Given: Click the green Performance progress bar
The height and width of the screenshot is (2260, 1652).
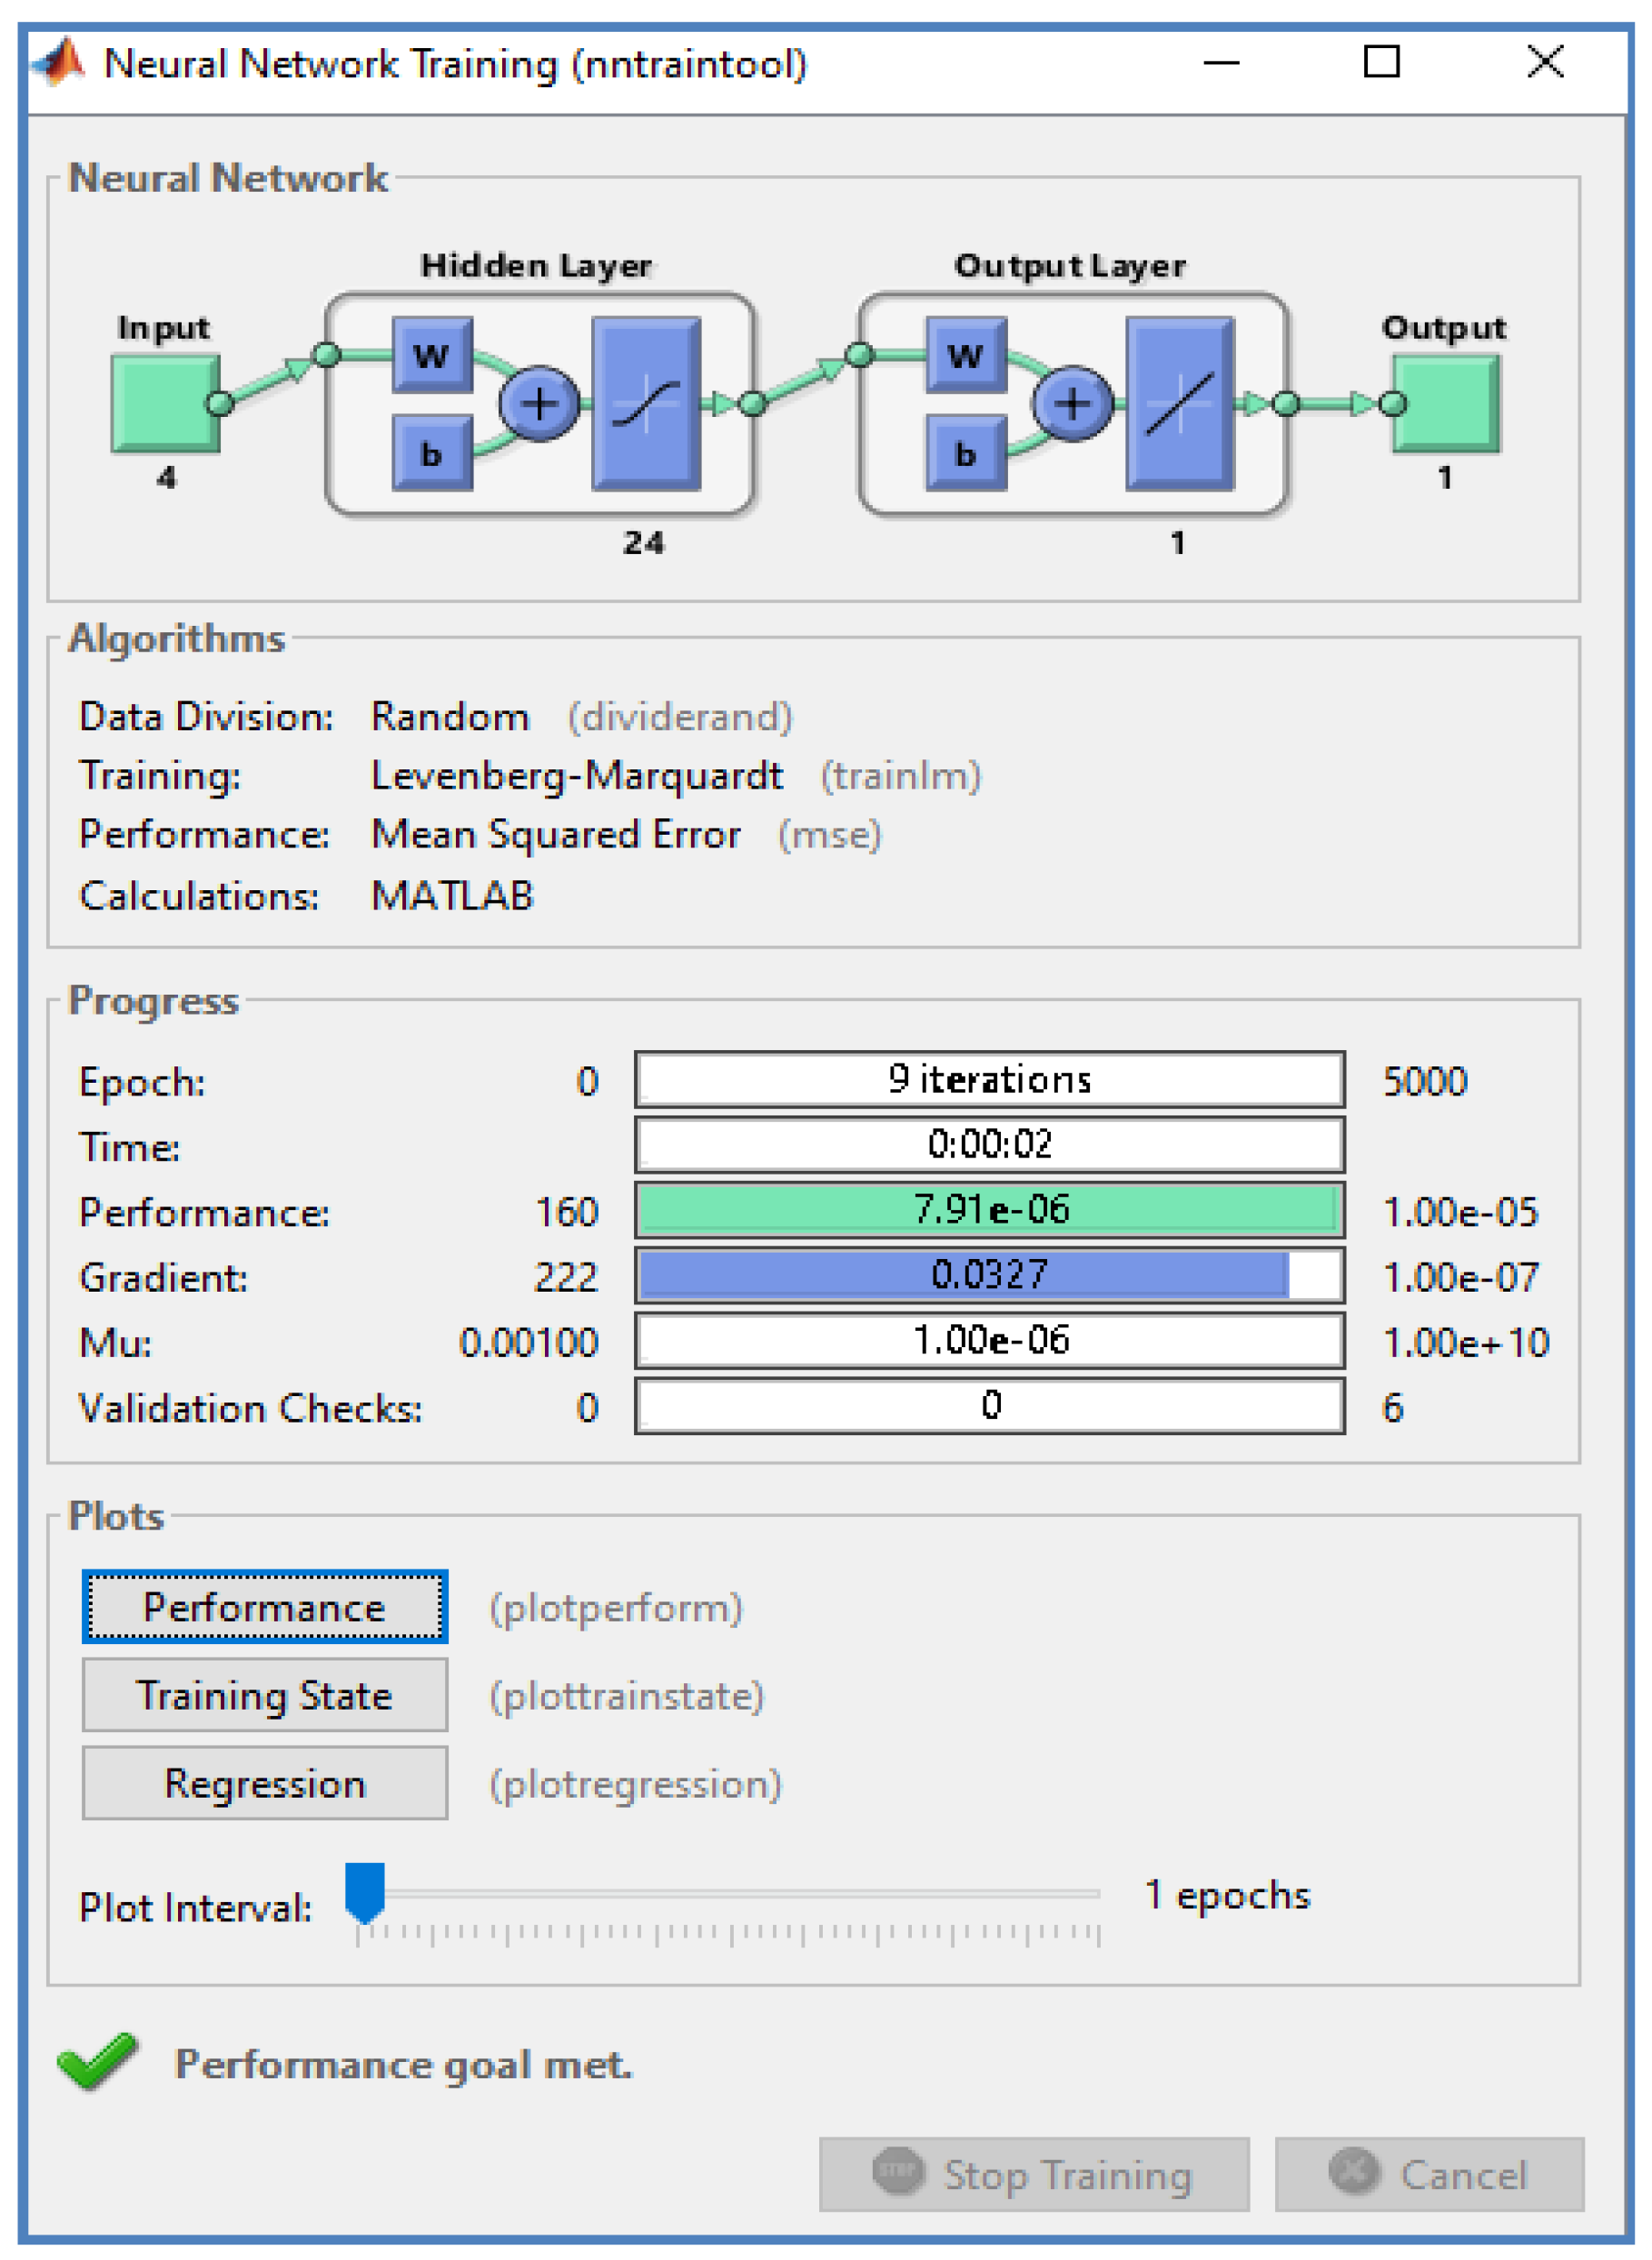Looking at the screenshot, I should pyautogui.click(x=990, y=1211).
